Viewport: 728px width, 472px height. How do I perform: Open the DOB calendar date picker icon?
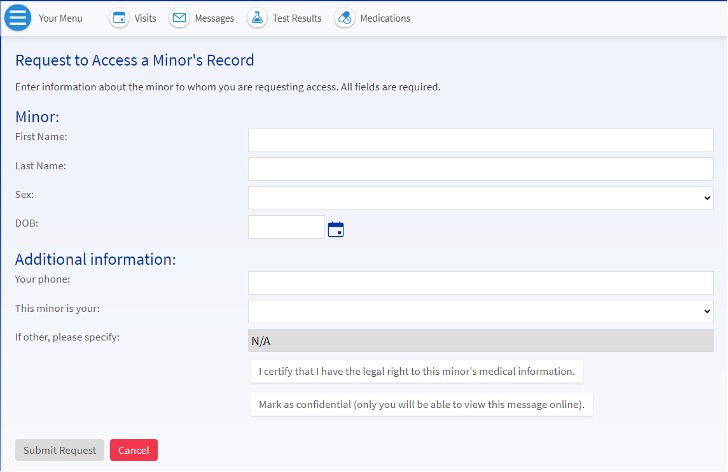pyautogui.click(x=336, y=229)
